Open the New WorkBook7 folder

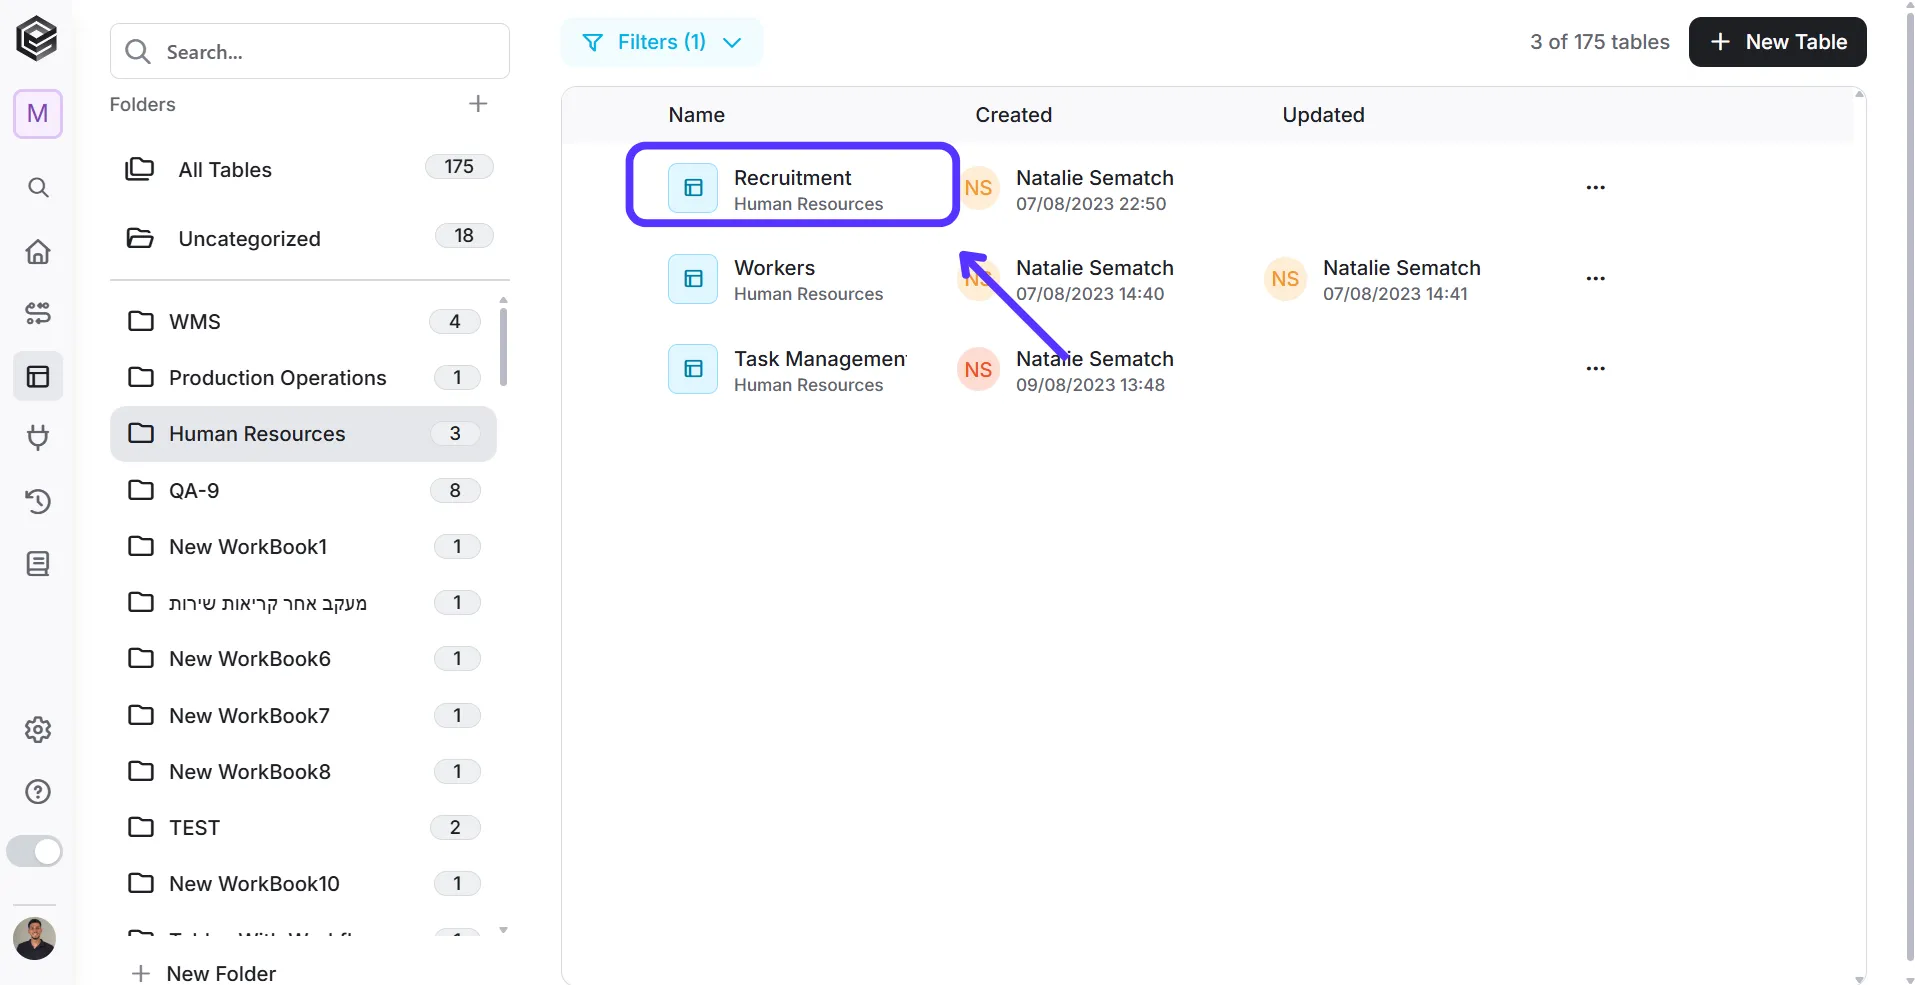click(303, 715)
